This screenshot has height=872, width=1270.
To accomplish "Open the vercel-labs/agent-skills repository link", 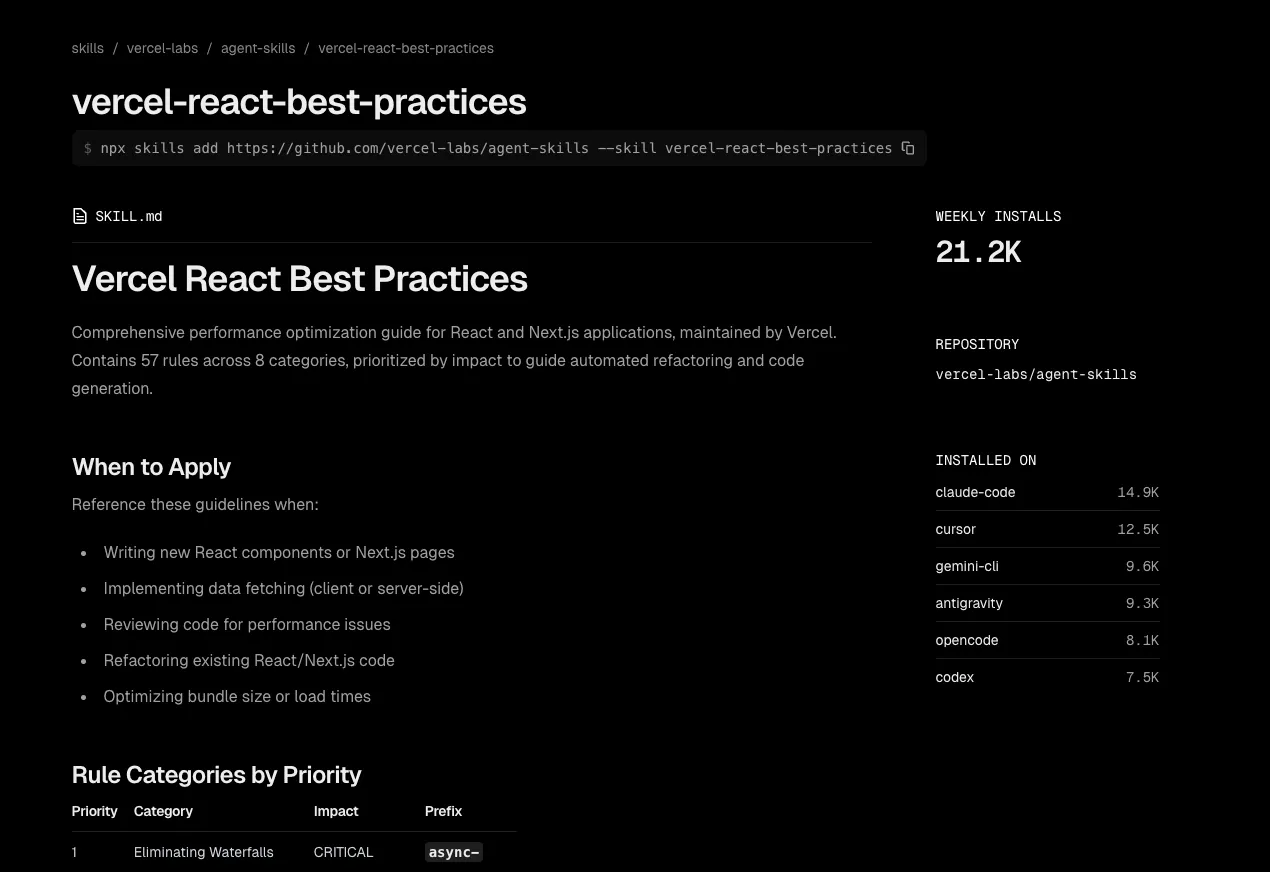I will pos(1036,374).
